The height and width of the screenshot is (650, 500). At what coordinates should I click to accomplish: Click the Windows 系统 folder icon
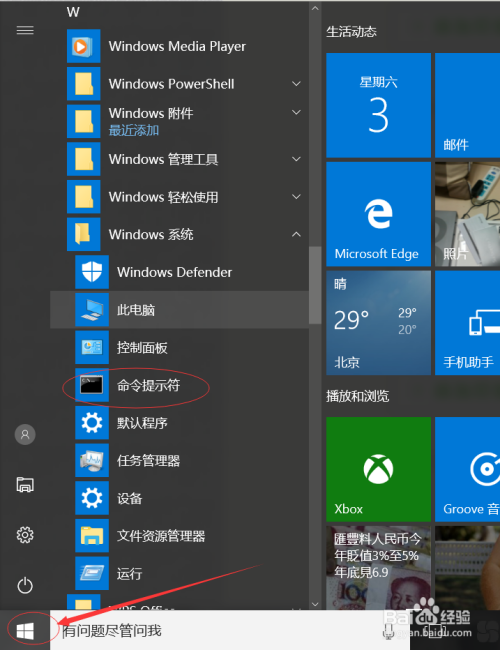coord(83,234)
